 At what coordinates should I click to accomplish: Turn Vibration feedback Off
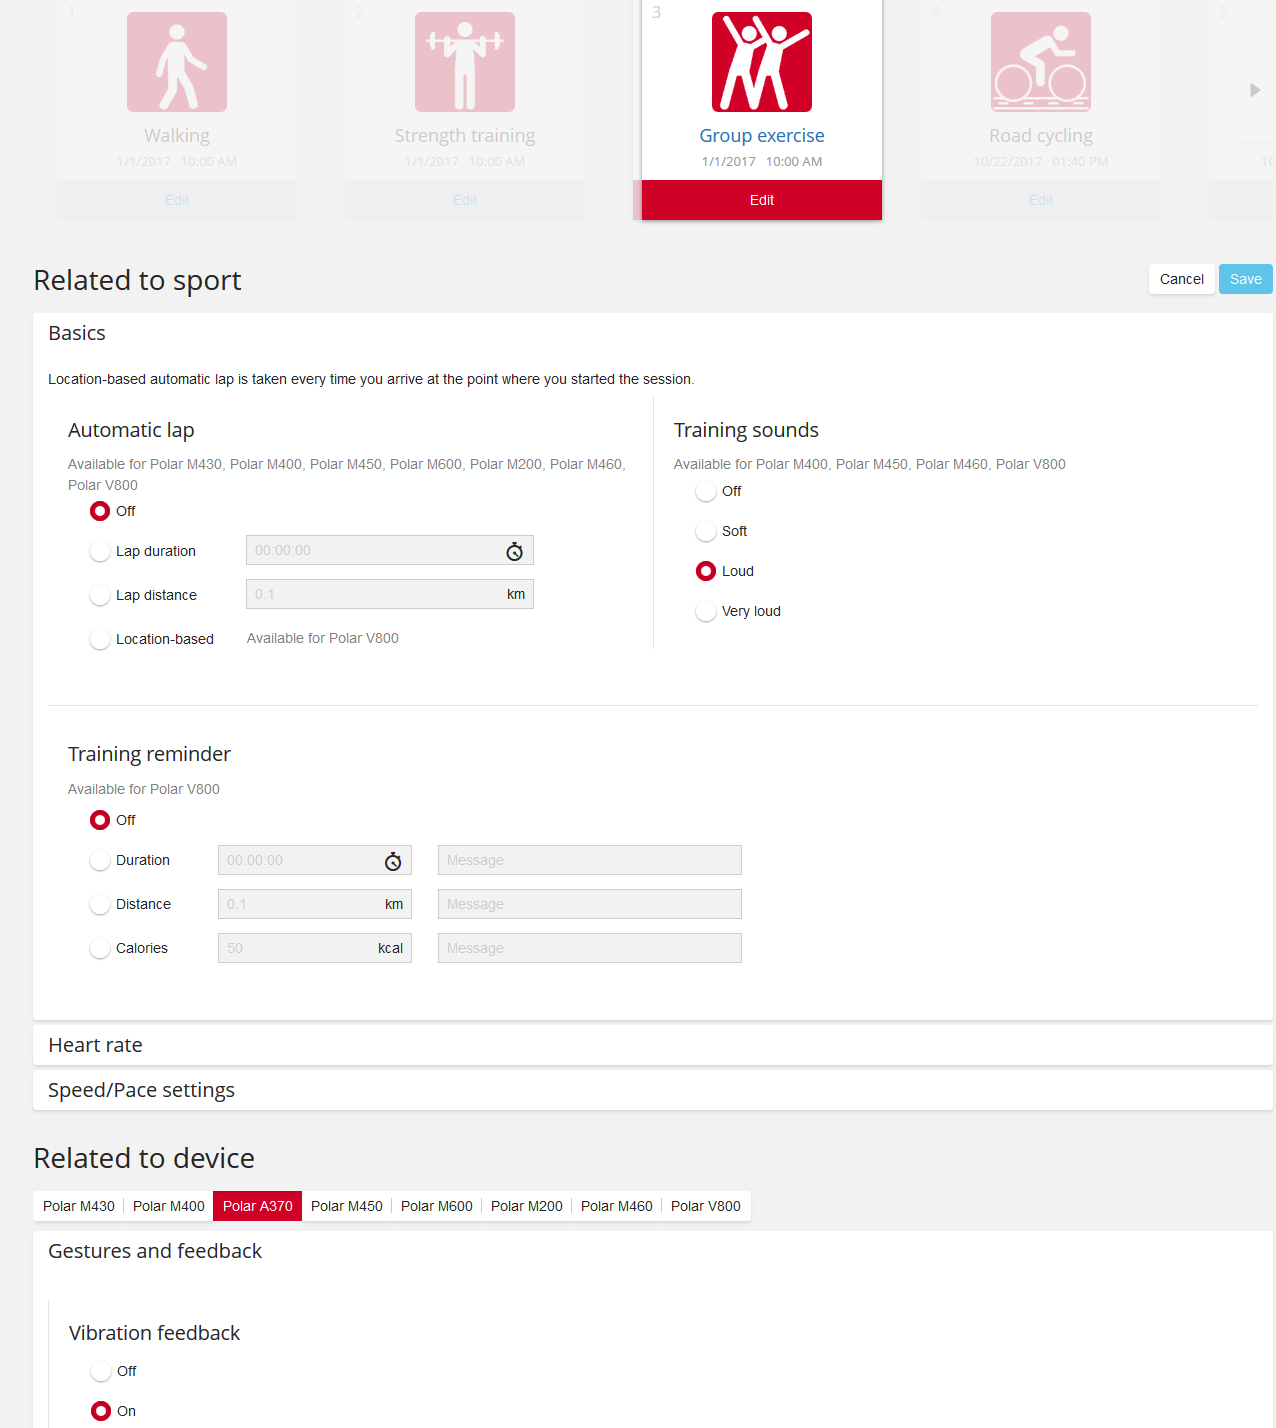click(101, 1371)
